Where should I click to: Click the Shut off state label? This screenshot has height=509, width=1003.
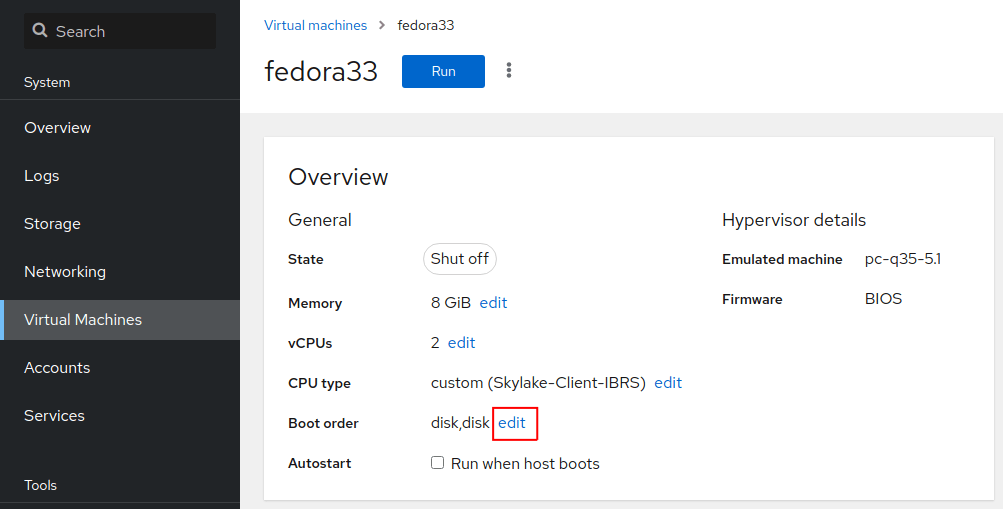pyautogui.click(x=459, y=259)
